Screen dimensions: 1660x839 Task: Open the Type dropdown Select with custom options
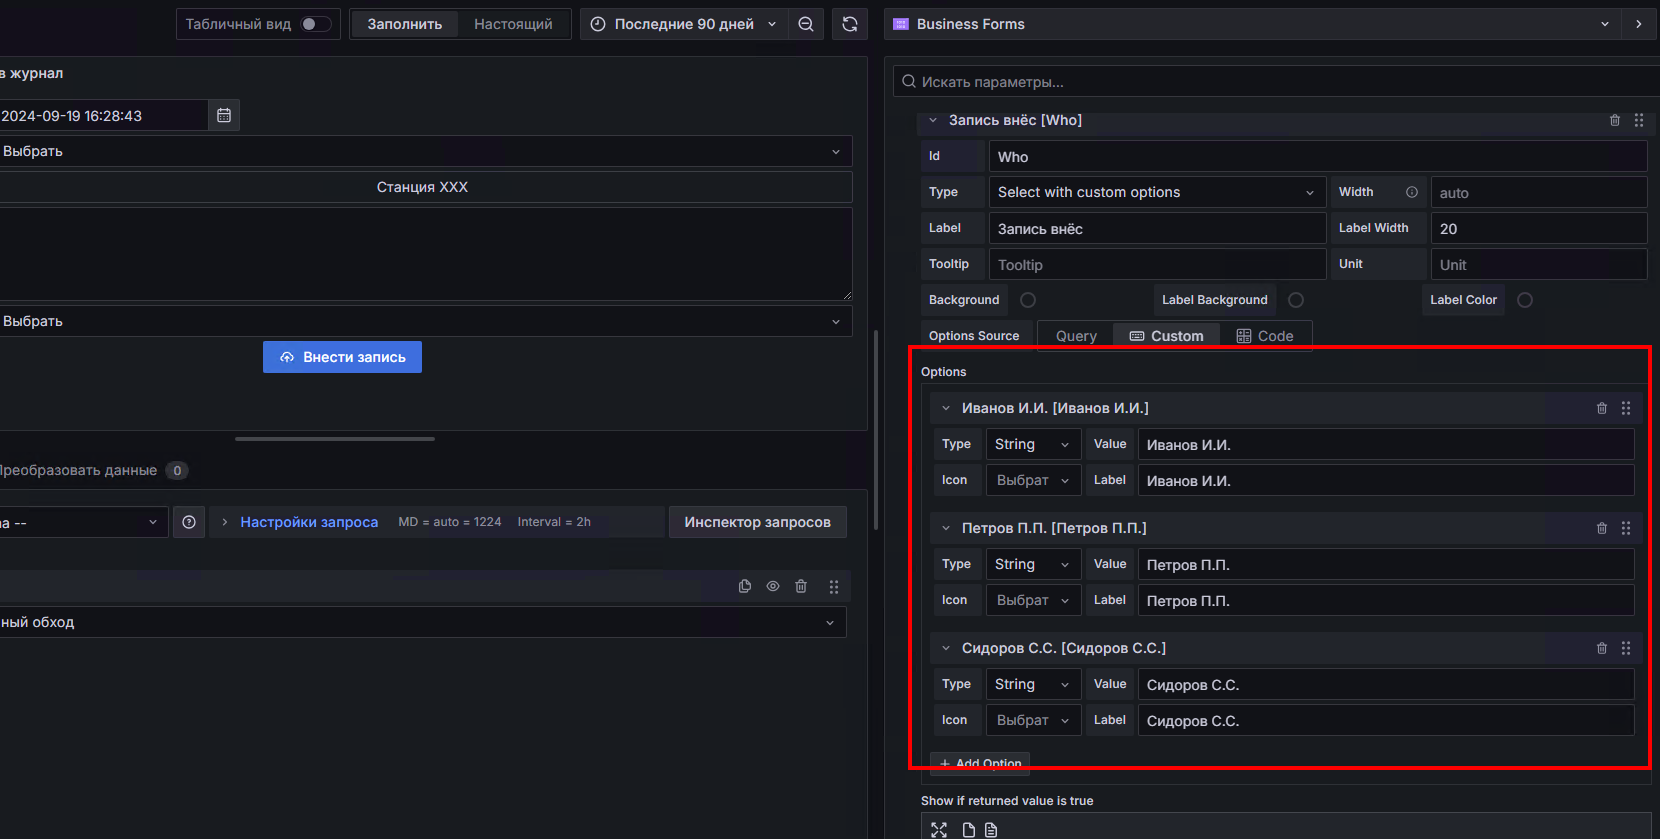pyautogui.click(x=1156, y=192)
